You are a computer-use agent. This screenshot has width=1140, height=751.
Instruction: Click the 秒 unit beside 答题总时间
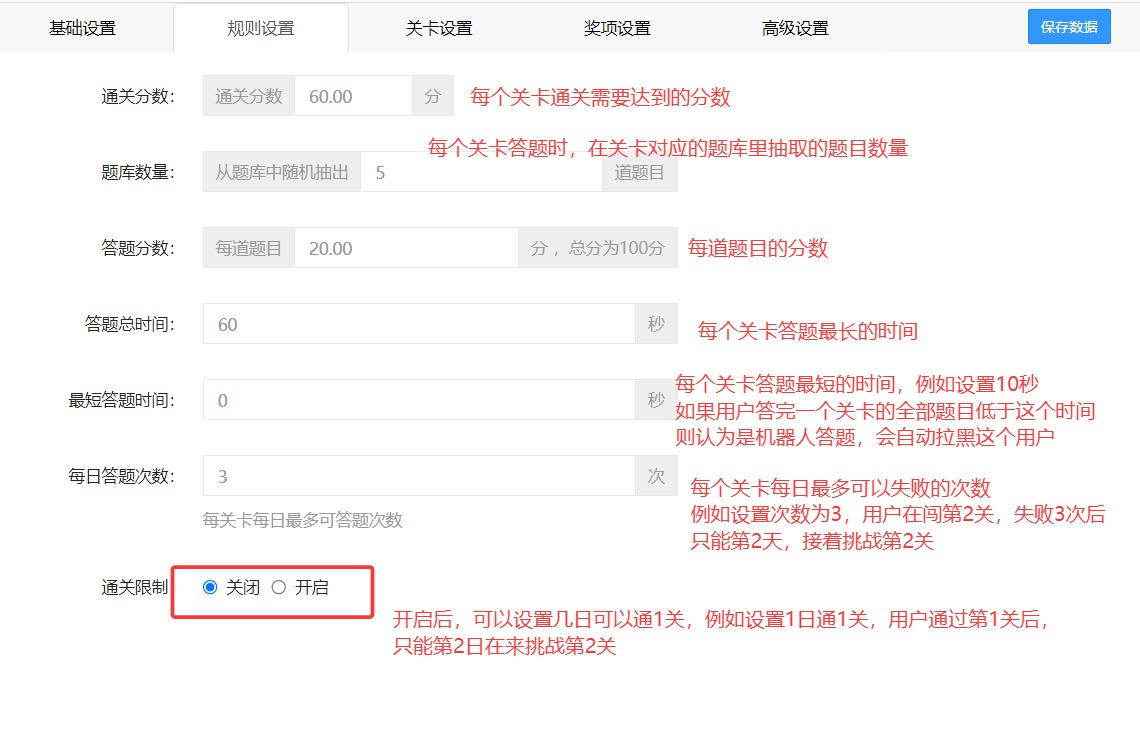click(x=656, y=324)
